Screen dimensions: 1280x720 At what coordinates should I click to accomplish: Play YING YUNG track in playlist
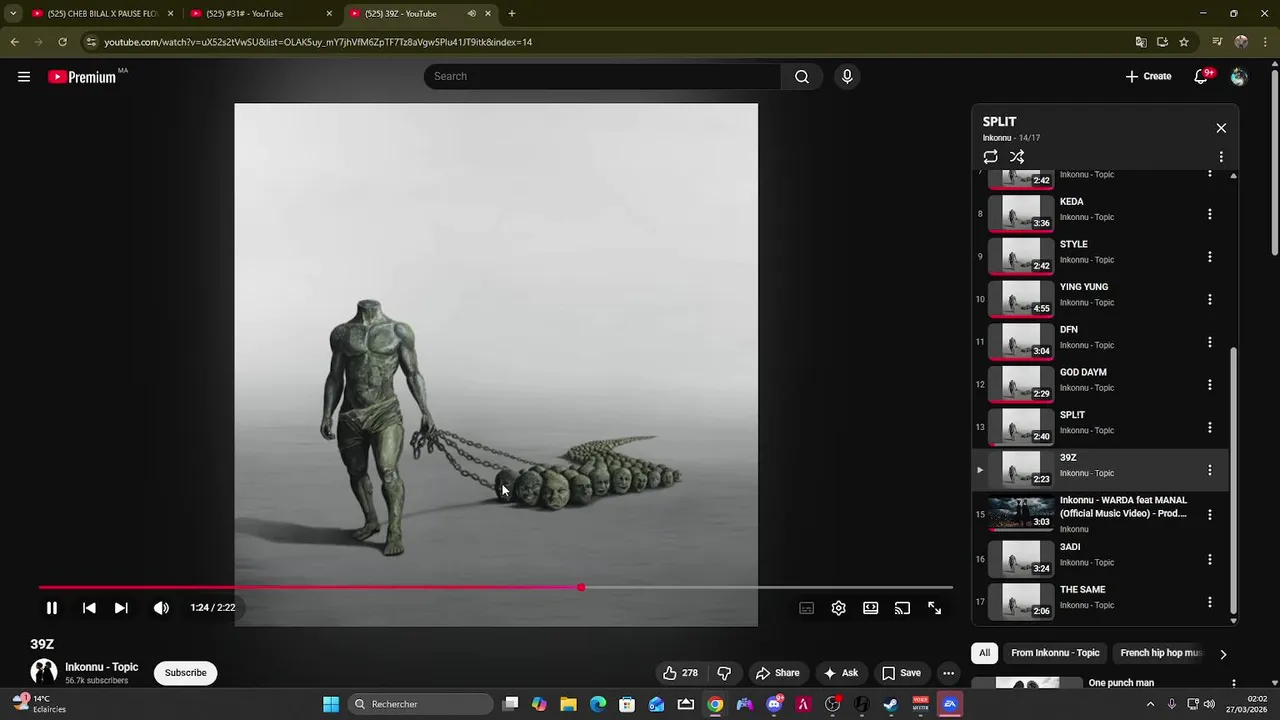pos(1100,299)
